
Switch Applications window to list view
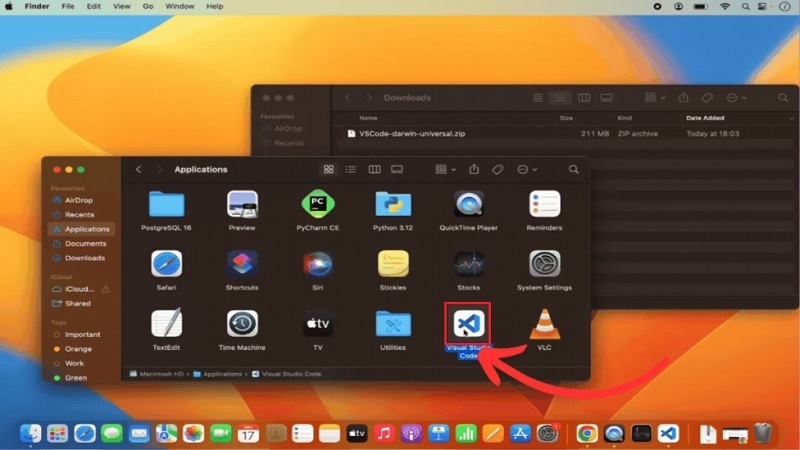(351, 169)
